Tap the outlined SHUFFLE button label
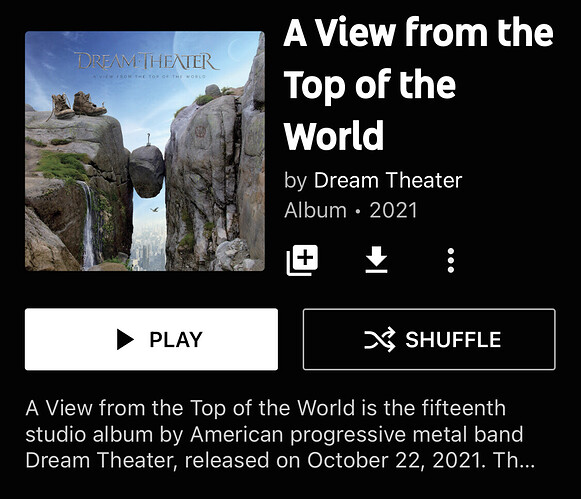Image resolution: width=581 pixels, height=499 pixels. coord(453,339)
